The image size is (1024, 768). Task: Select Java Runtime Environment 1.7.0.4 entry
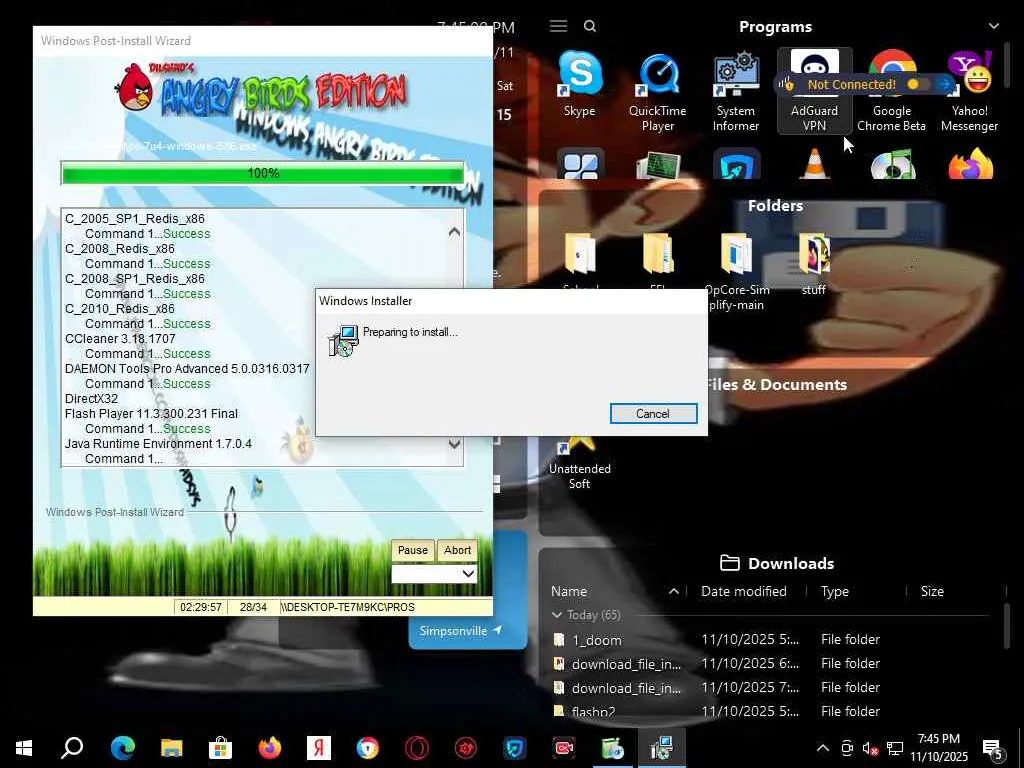(158, 443)
